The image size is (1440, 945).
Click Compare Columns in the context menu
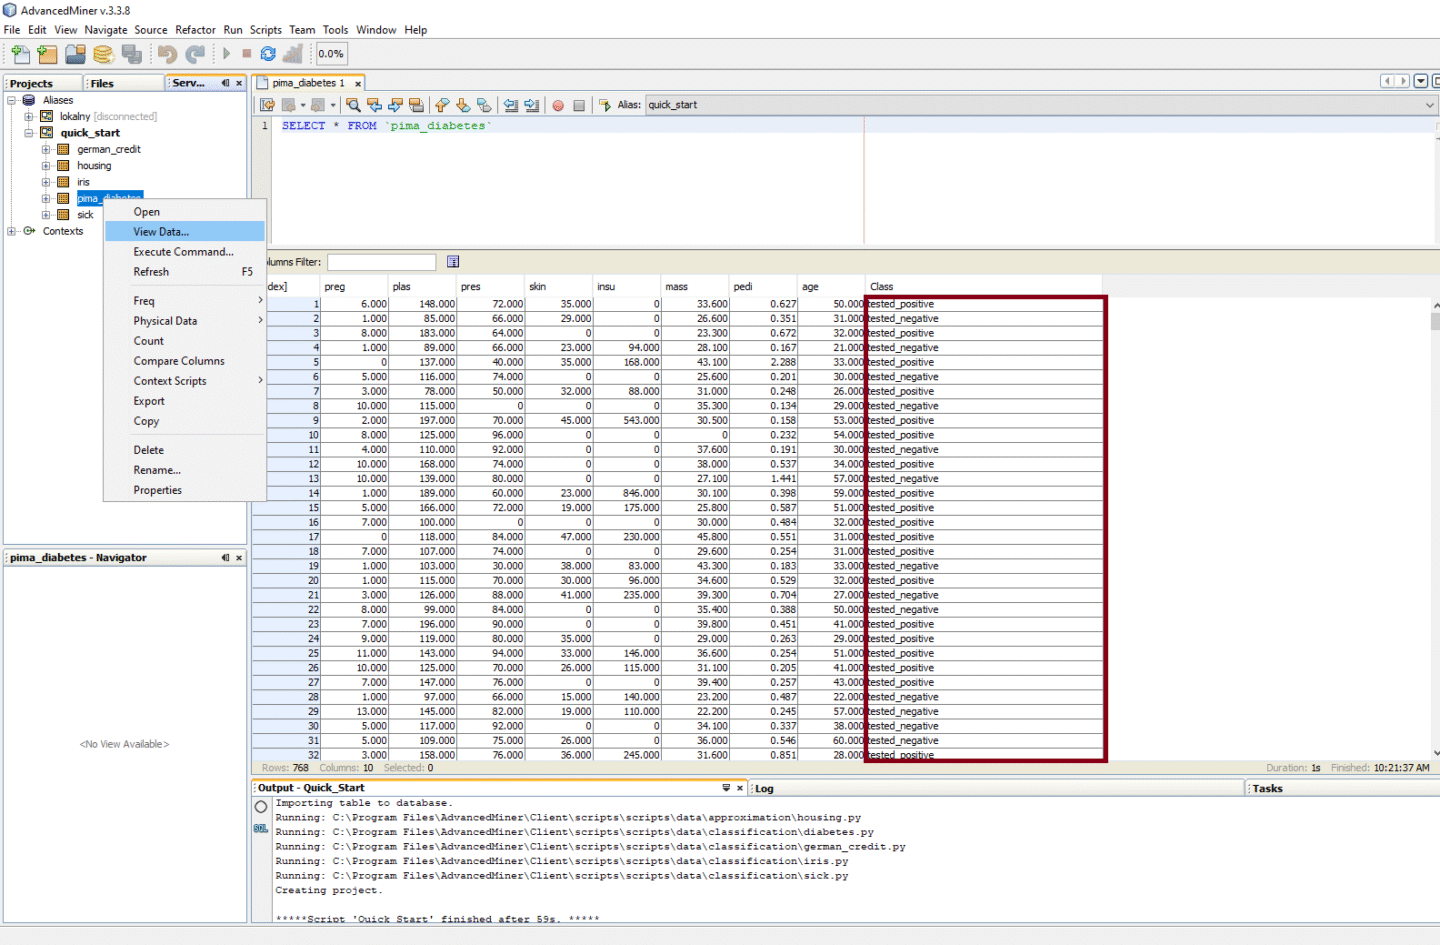[185, 361]
